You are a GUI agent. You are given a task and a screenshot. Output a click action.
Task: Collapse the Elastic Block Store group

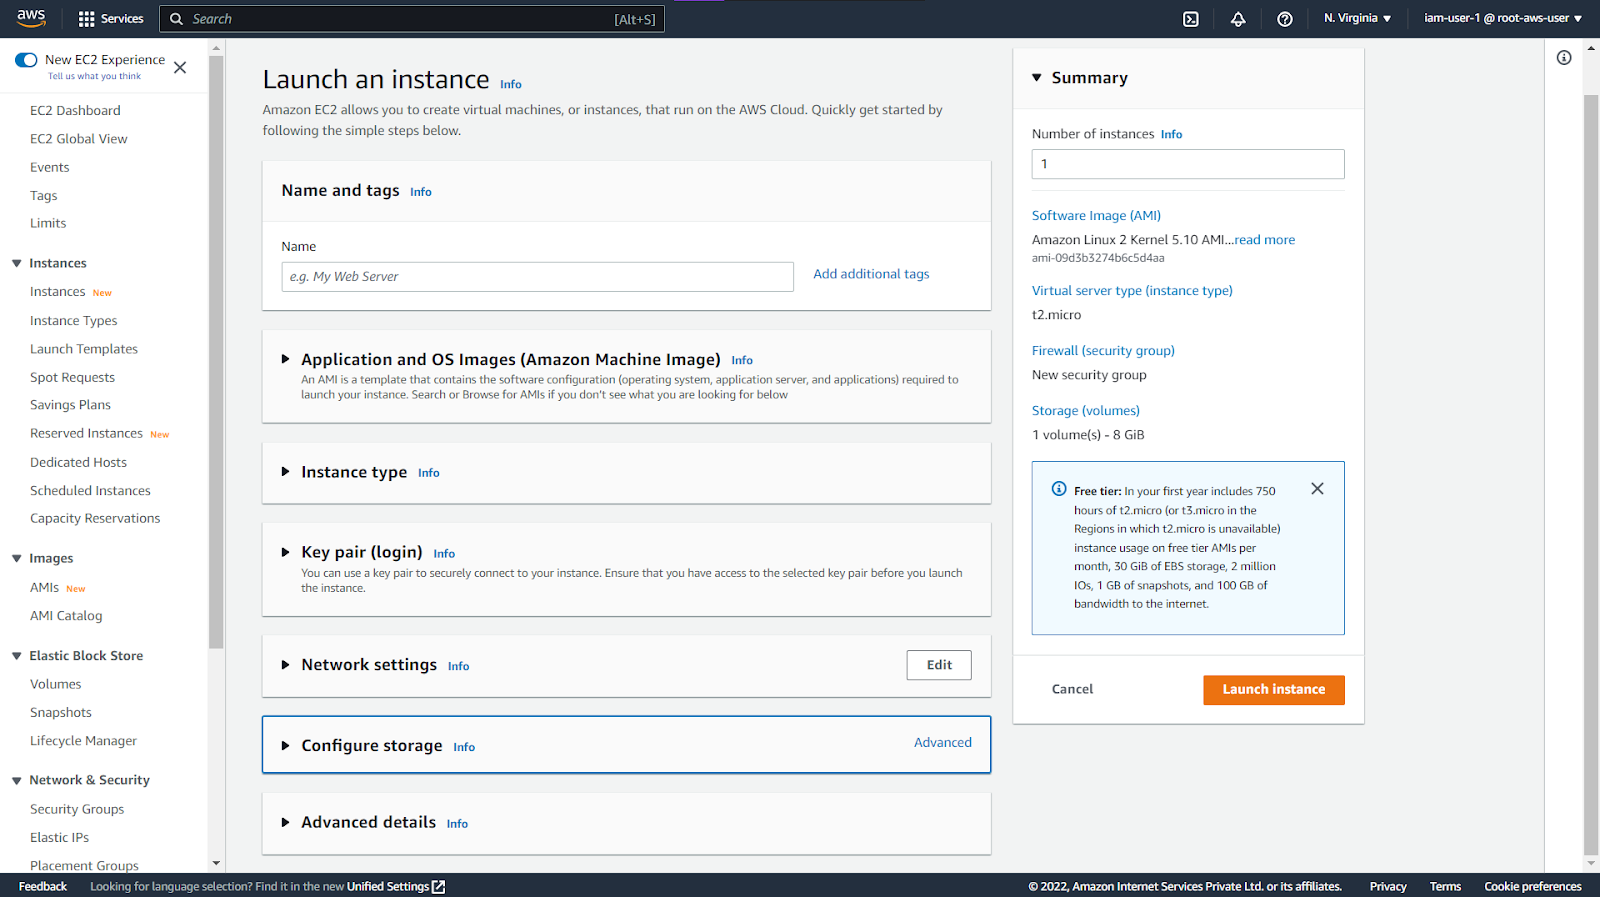[17, 656]
